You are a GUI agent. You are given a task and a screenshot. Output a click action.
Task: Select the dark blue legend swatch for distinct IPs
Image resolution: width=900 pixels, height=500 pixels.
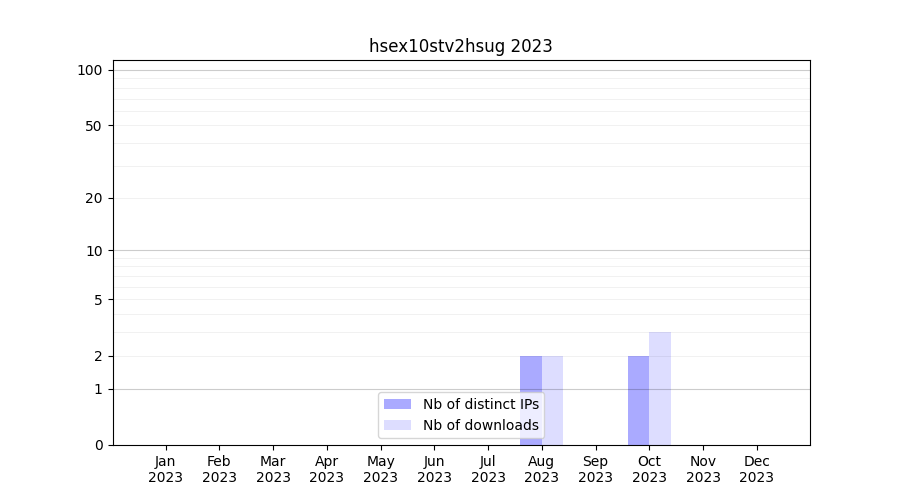coord(397,404)
